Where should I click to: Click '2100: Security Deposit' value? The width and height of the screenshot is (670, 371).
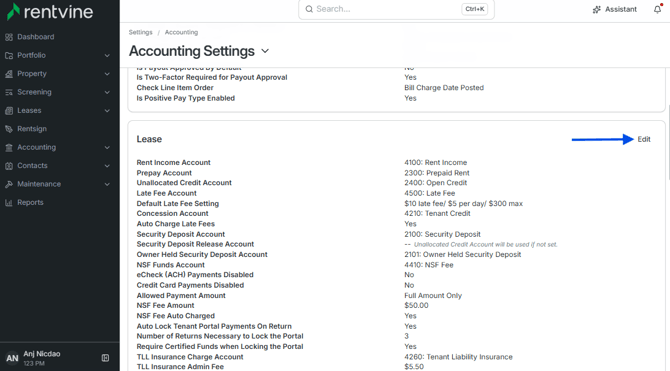pos(442,235)
